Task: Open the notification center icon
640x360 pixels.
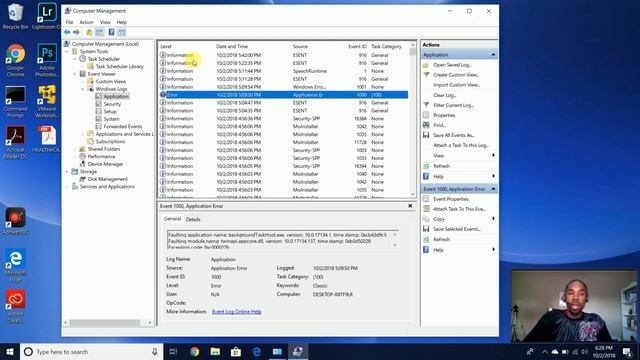Action: (x=627, y=351)
